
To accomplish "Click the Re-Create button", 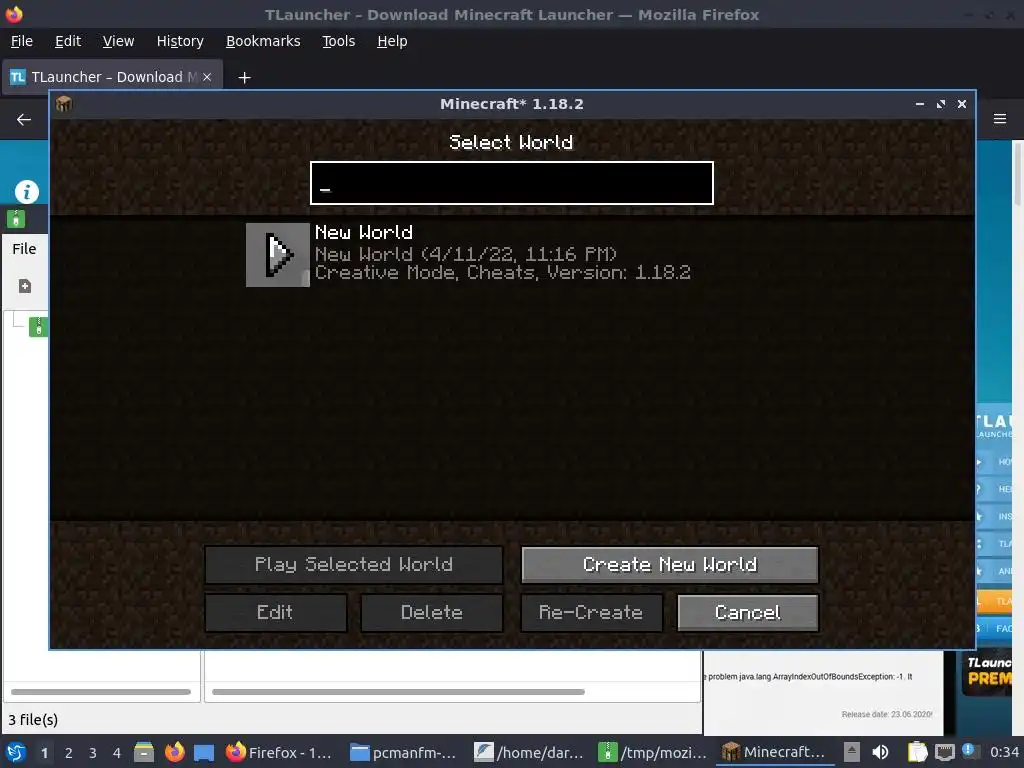I will point(591,613).
